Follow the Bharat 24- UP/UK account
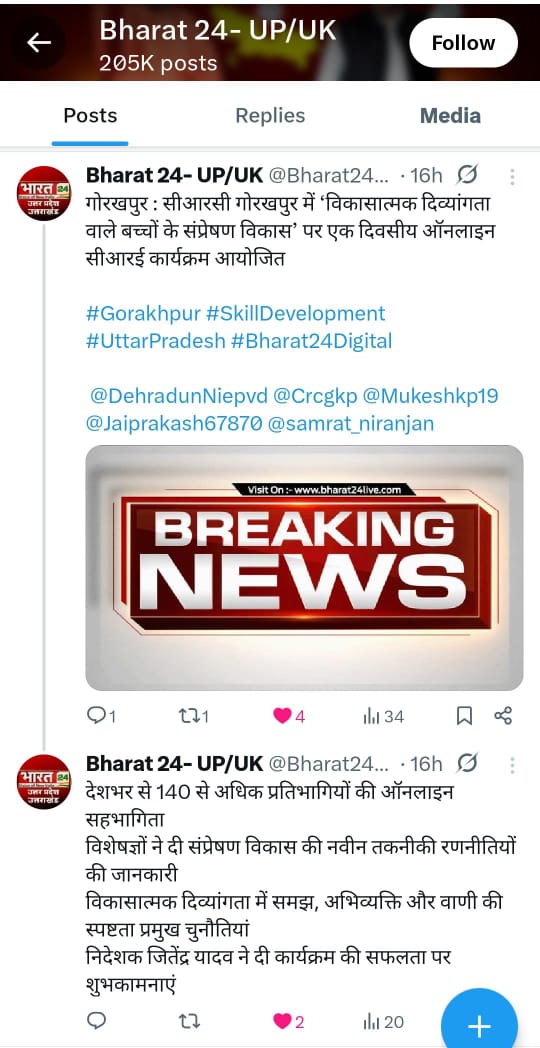The height and width of the screenshot is (1048, 540). (463, 43)
